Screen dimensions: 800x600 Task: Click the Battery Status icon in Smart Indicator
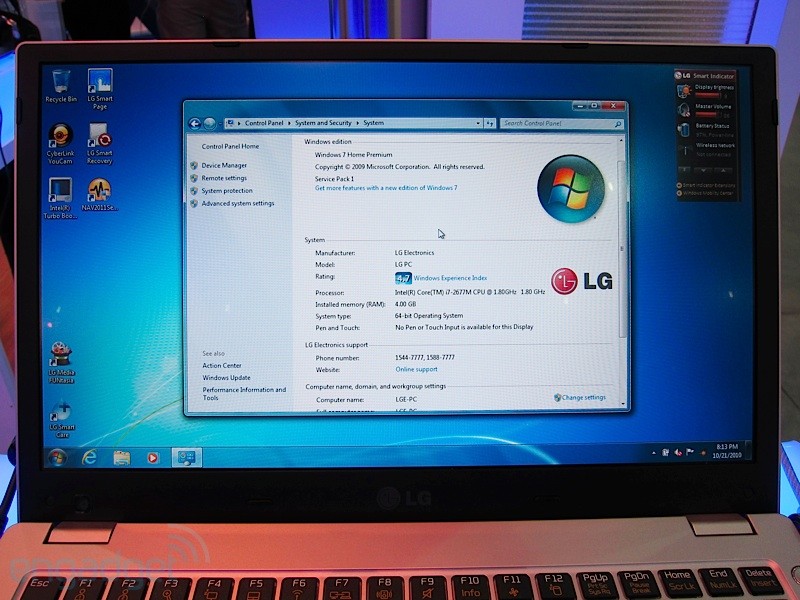click(x=684, y=130)
